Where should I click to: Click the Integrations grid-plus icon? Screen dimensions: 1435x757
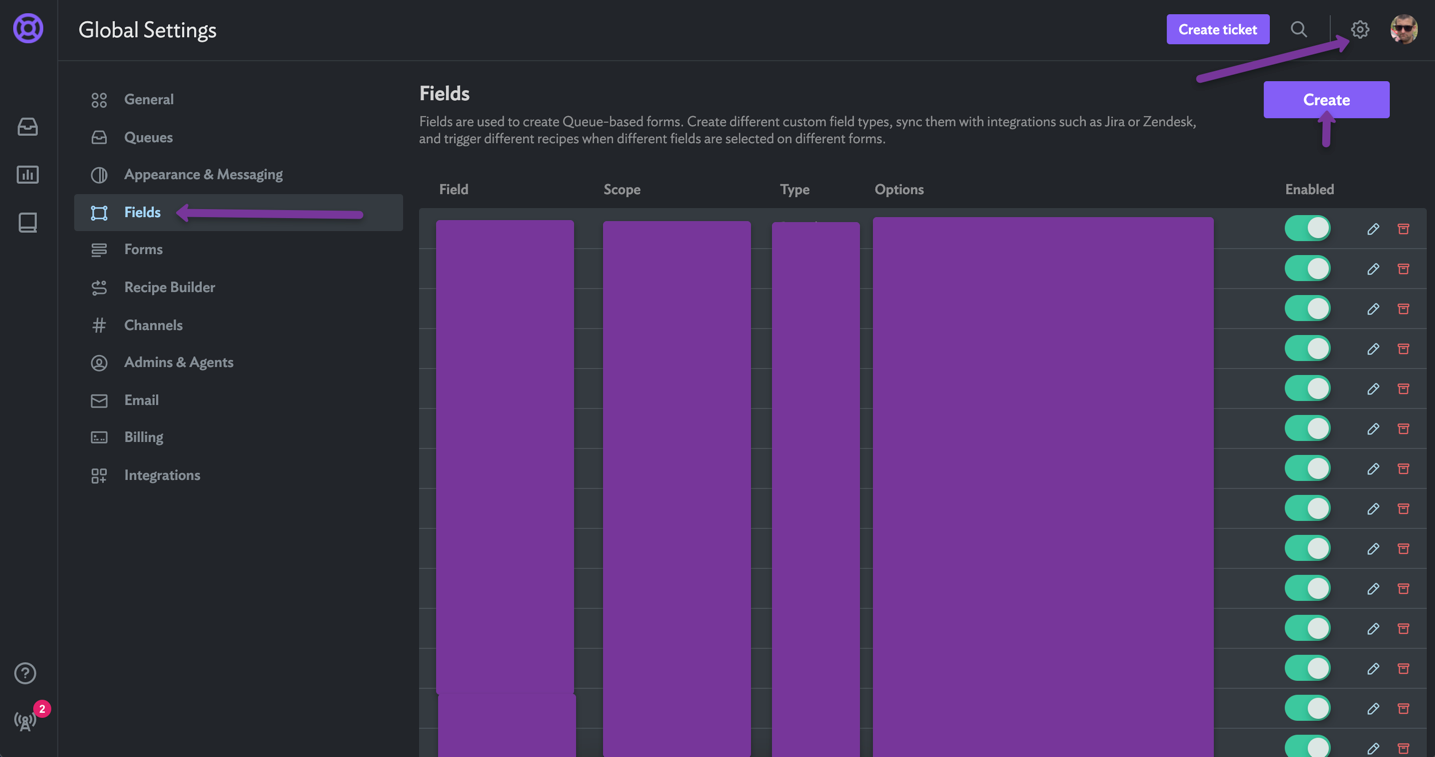click(x=99, y=476)
